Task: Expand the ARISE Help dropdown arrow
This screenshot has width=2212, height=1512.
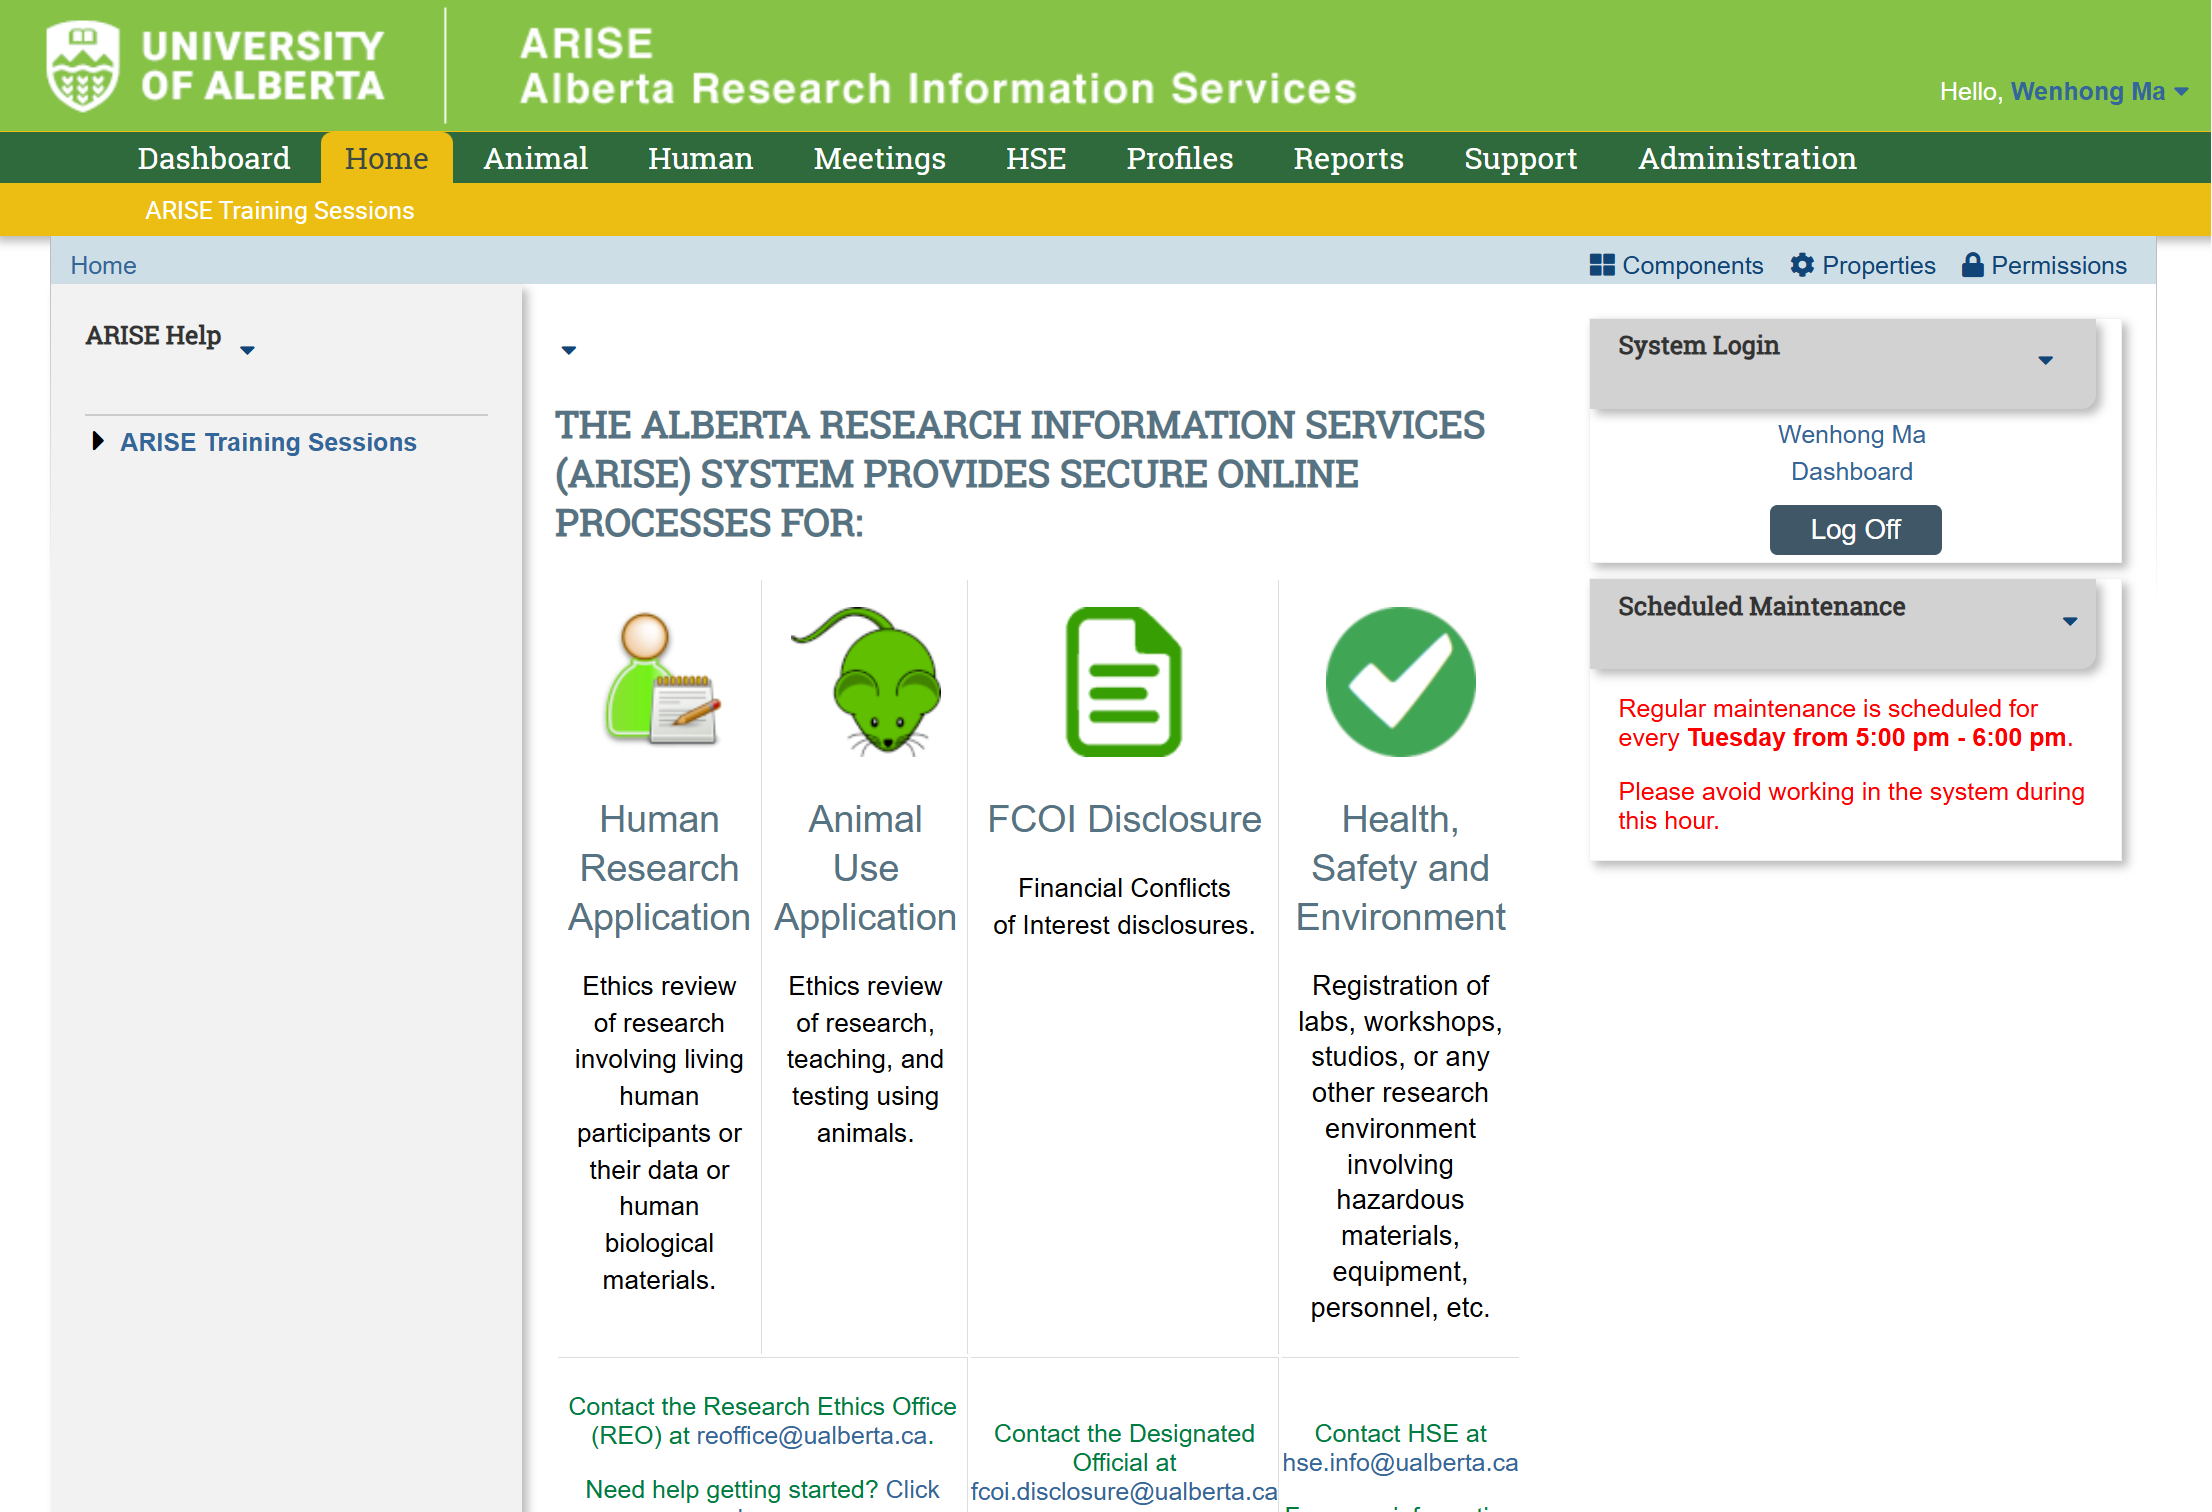Action: 247,350
